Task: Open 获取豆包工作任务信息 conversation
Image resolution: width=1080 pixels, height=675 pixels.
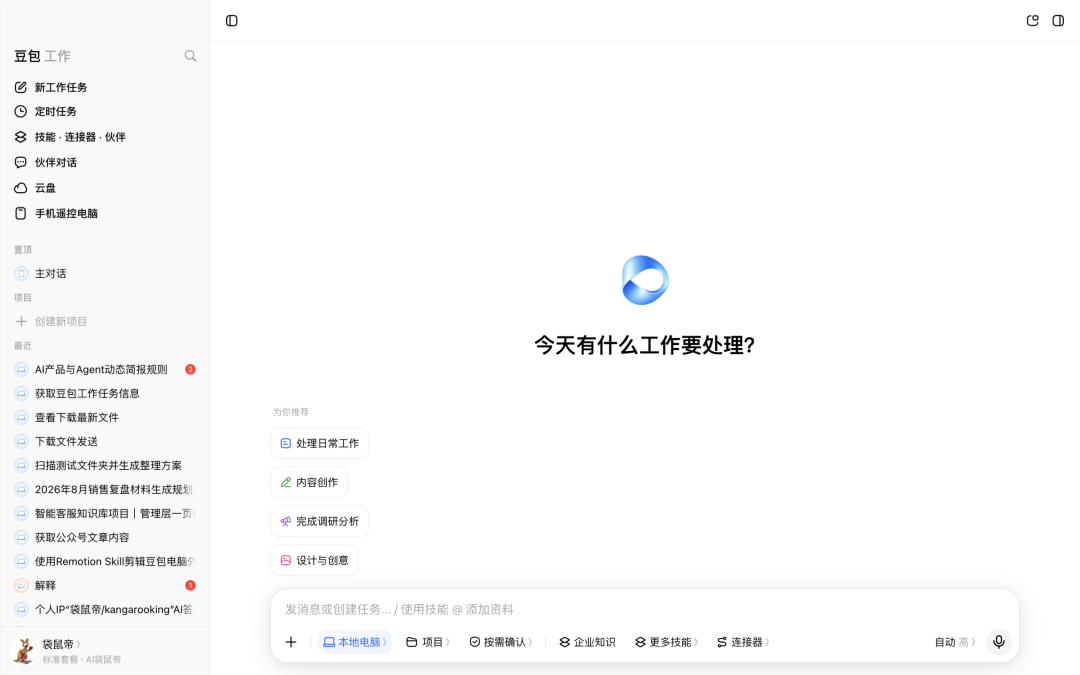Action: [105, 393]
